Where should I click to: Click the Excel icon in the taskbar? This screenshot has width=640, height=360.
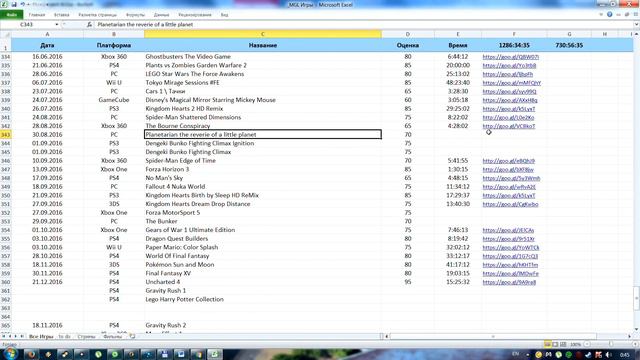(214, 354)
